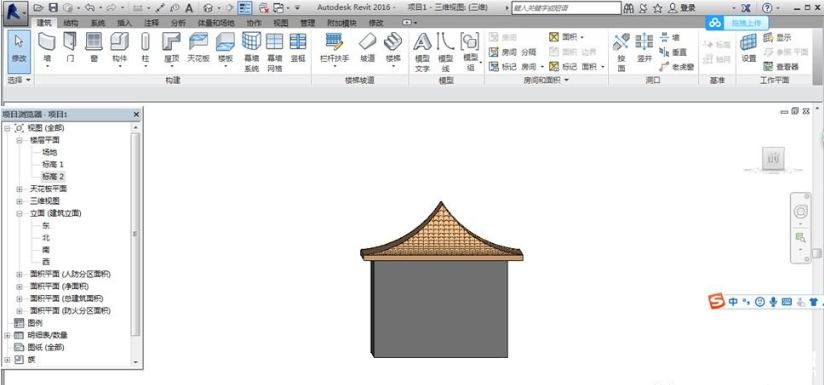This screenshot has height=385, width=824.
Task: Expand the 天花板平面 tree node
Action: [x=19, y=189]
